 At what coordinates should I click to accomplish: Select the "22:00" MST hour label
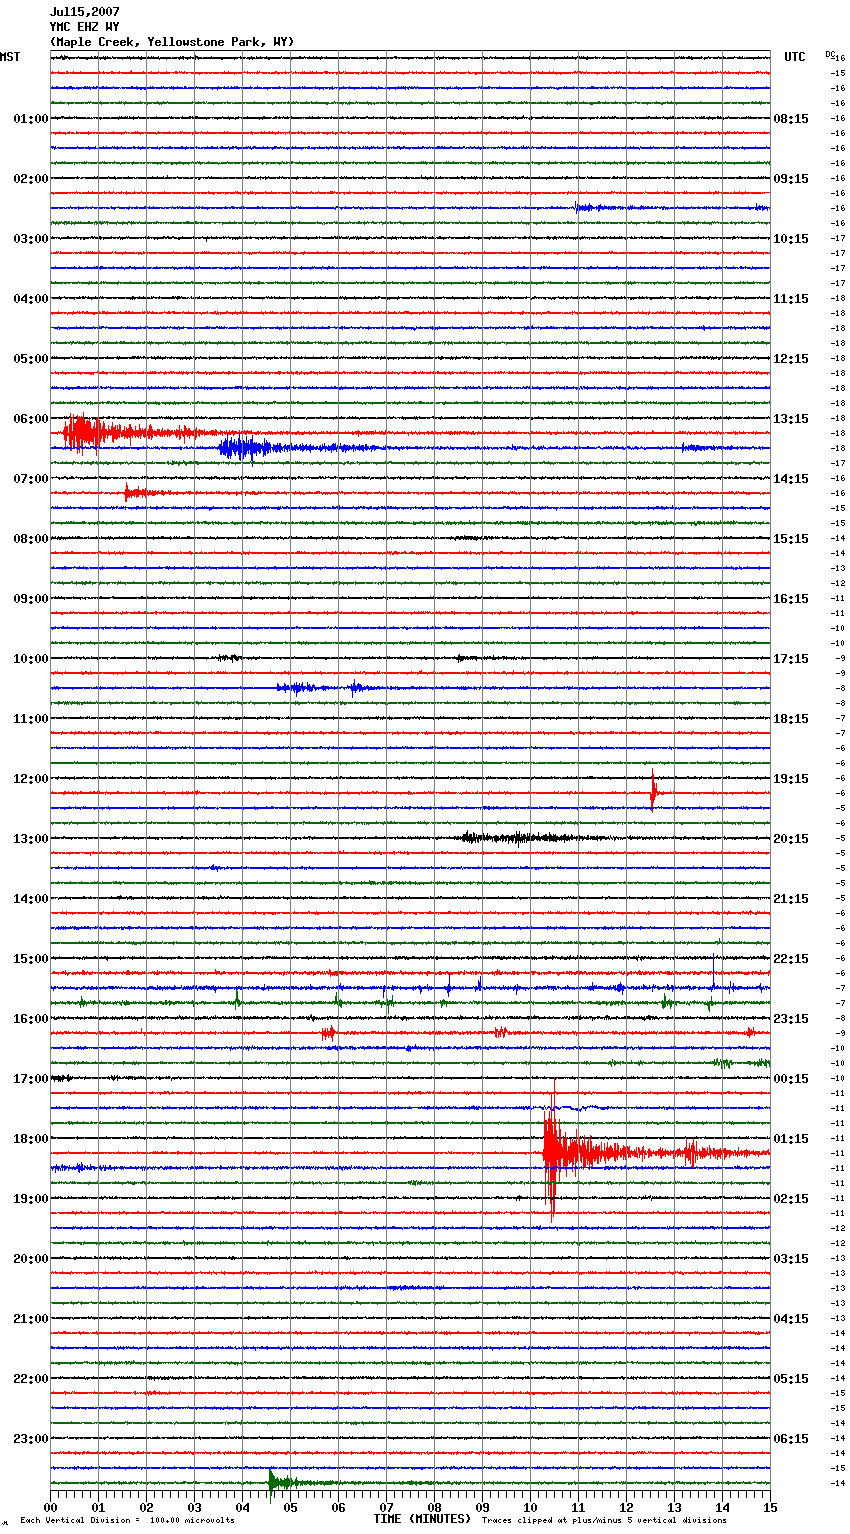pyautogui.click(x=30, y=1379)
